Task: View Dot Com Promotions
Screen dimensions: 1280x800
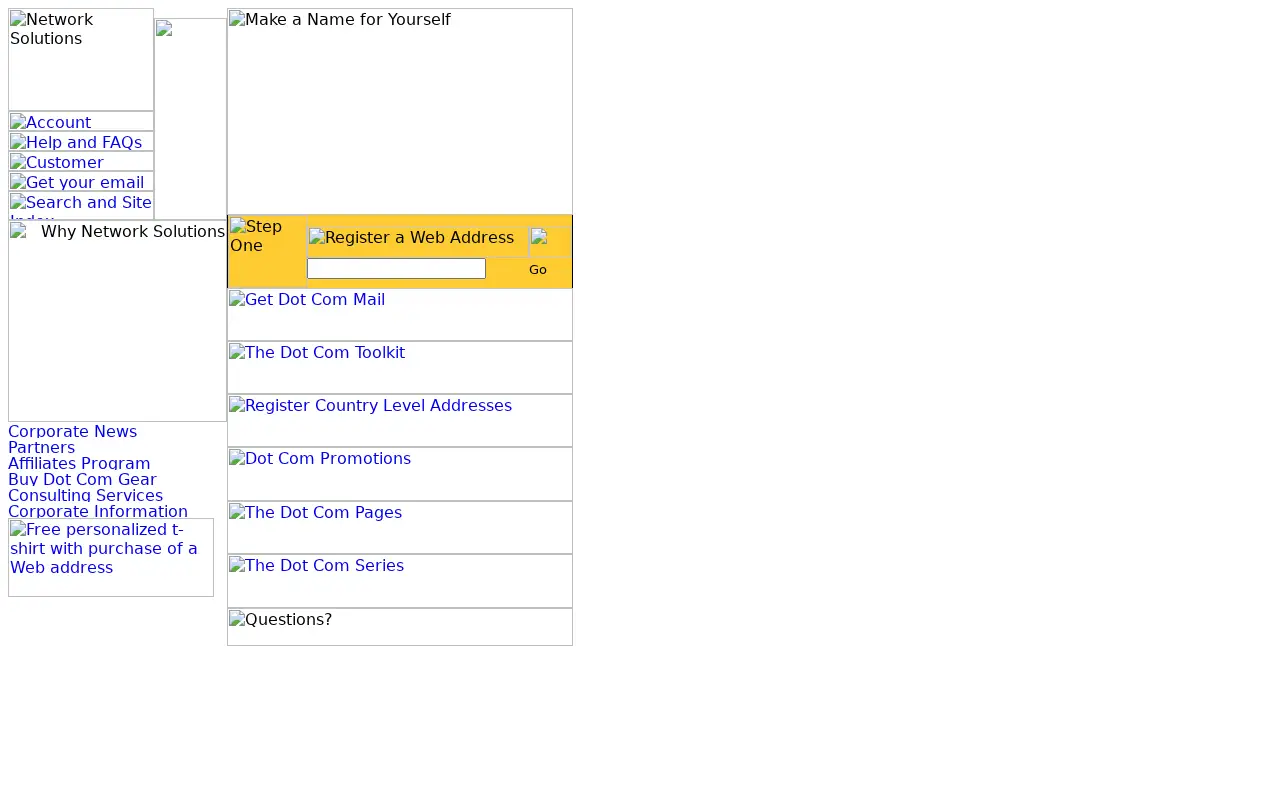Action: (400, 474)
